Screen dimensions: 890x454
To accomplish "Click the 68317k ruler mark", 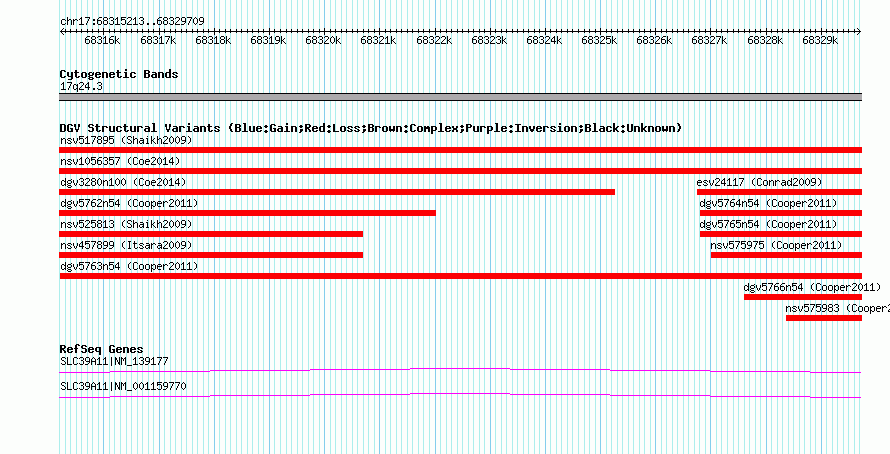I will coord(158,41).
